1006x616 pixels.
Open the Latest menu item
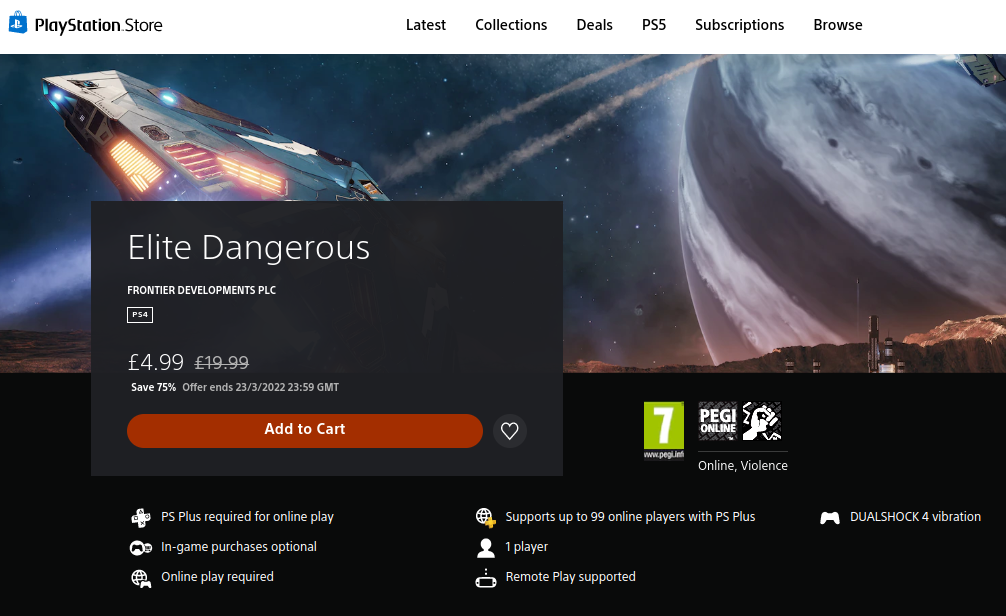point(425,25)
